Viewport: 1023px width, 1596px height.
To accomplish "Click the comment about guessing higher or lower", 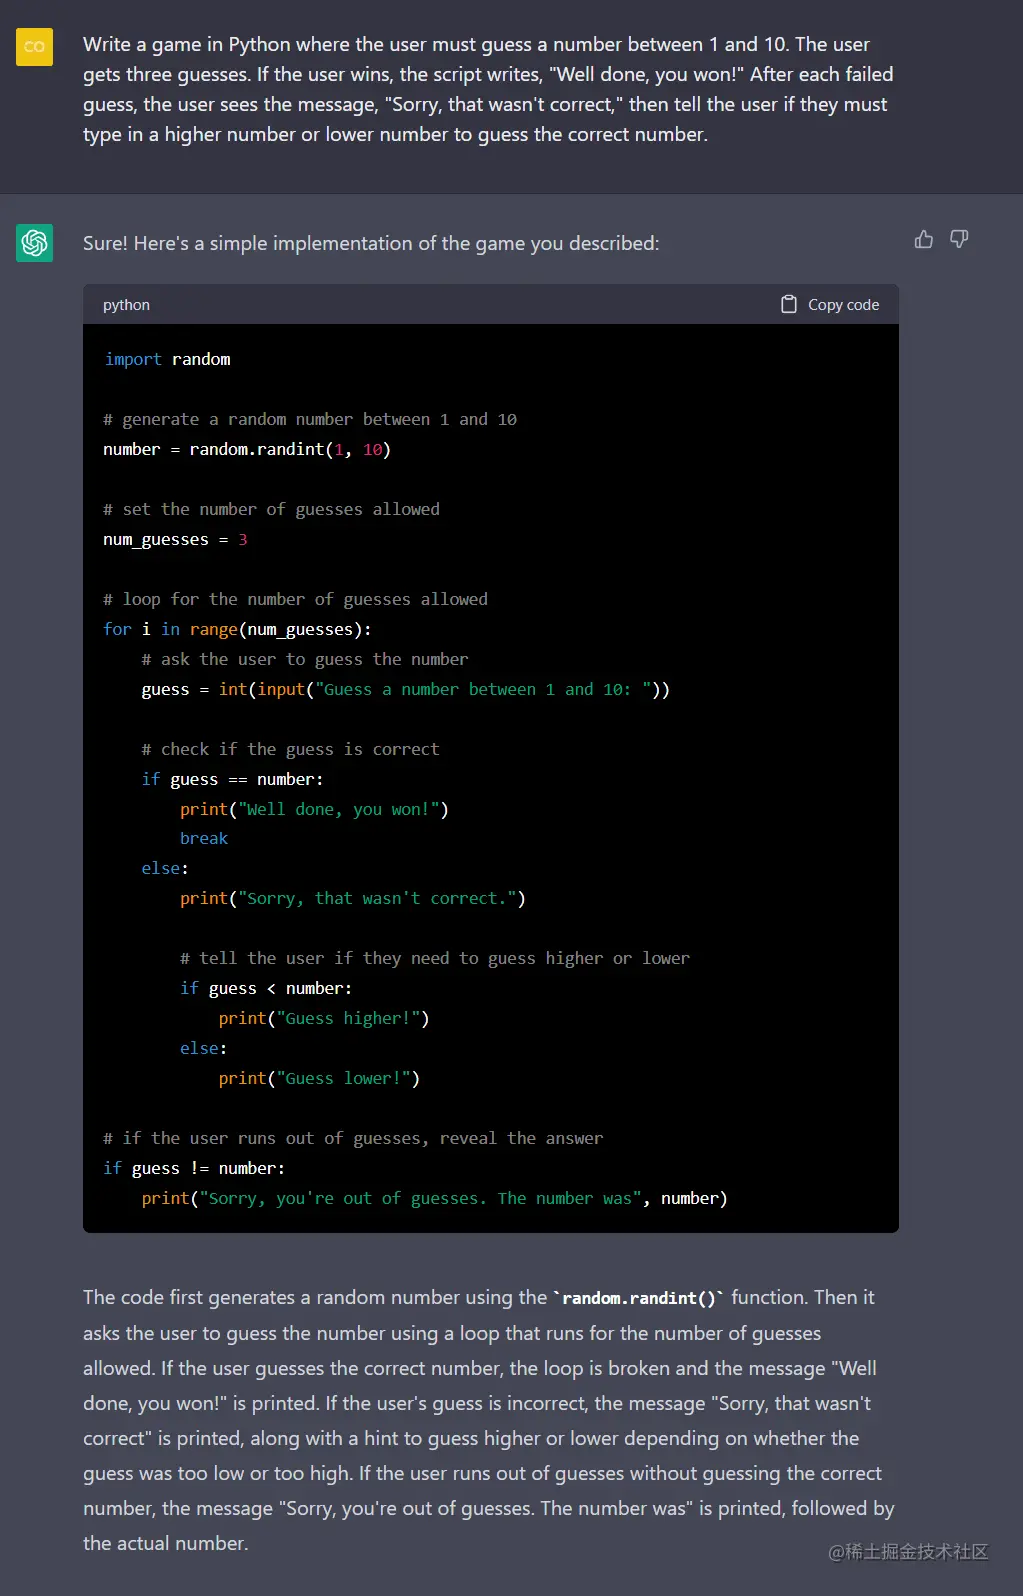I will tap(435, 958).
